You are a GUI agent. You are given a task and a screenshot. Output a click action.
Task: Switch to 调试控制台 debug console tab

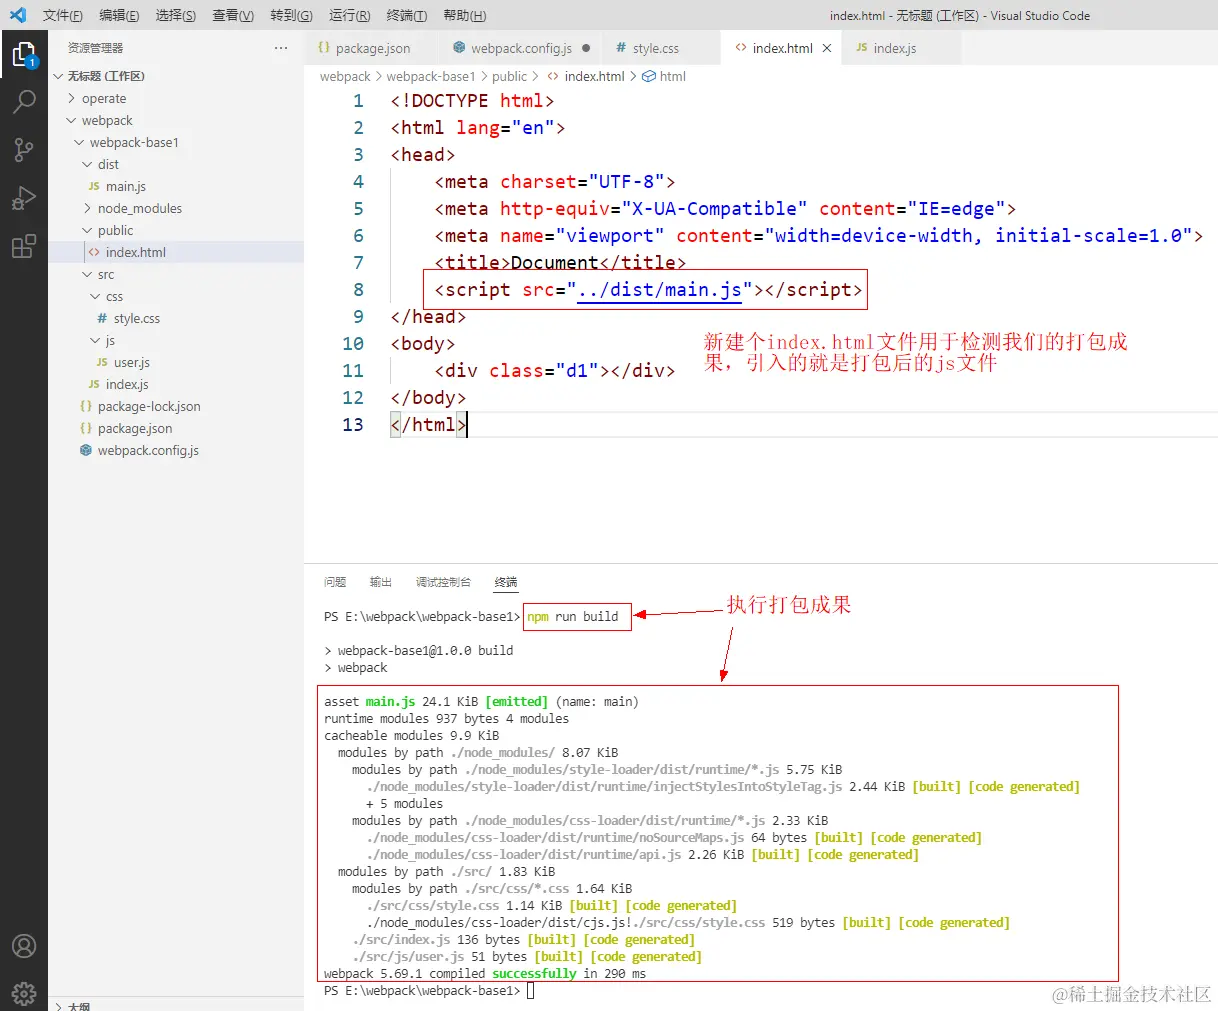point(443,582)
